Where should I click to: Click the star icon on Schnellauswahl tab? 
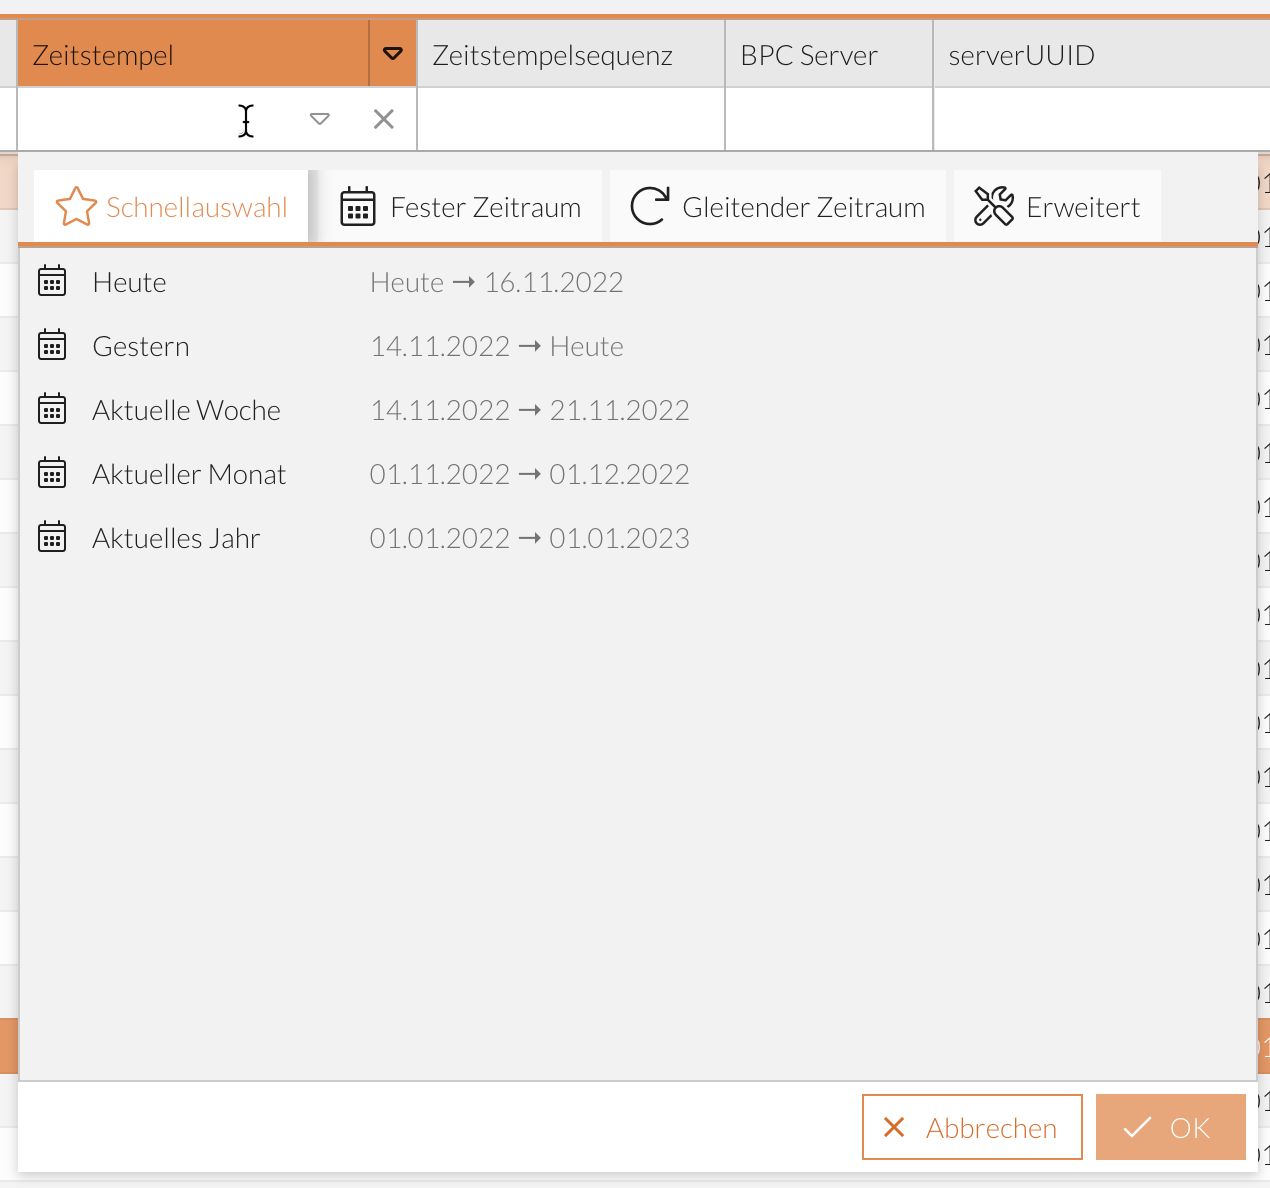click(x=76, y=207)
